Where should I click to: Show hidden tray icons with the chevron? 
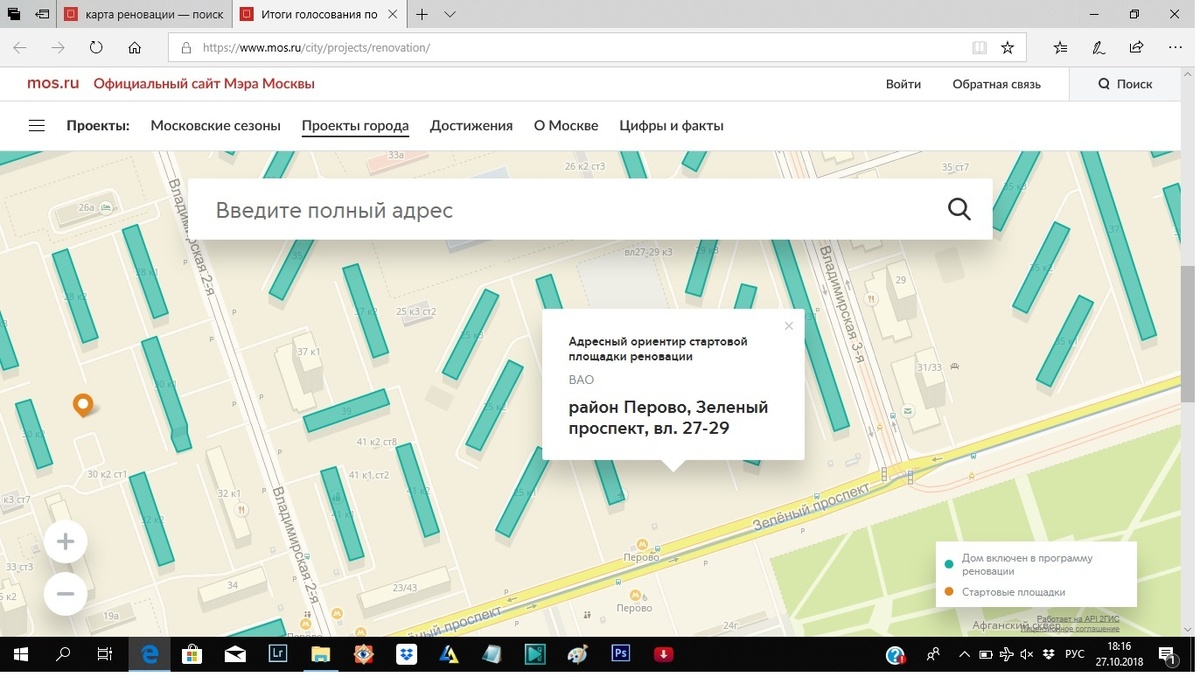[964, 655]
